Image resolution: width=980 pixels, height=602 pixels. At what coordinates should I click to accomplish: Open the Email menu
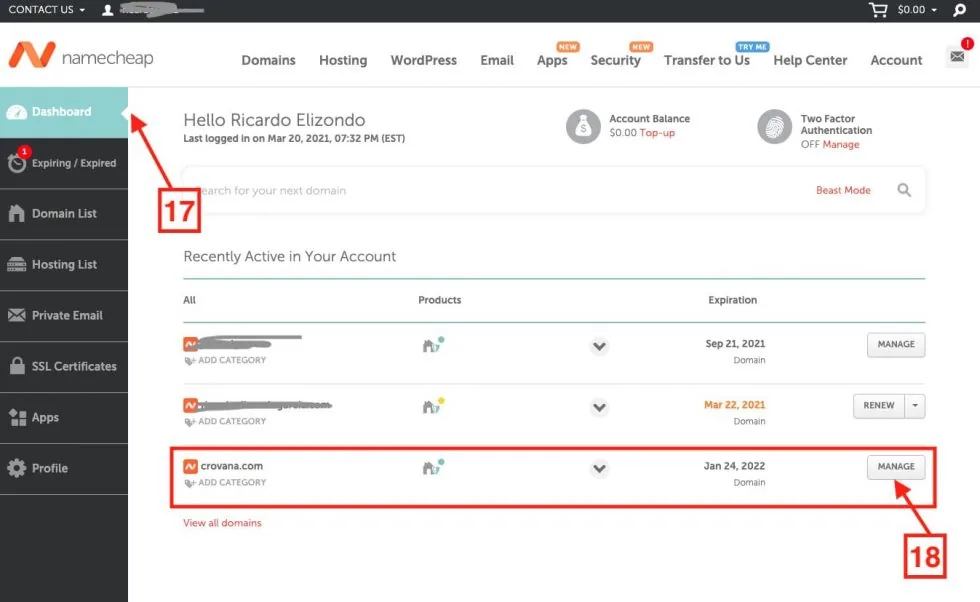coord(497,60)
